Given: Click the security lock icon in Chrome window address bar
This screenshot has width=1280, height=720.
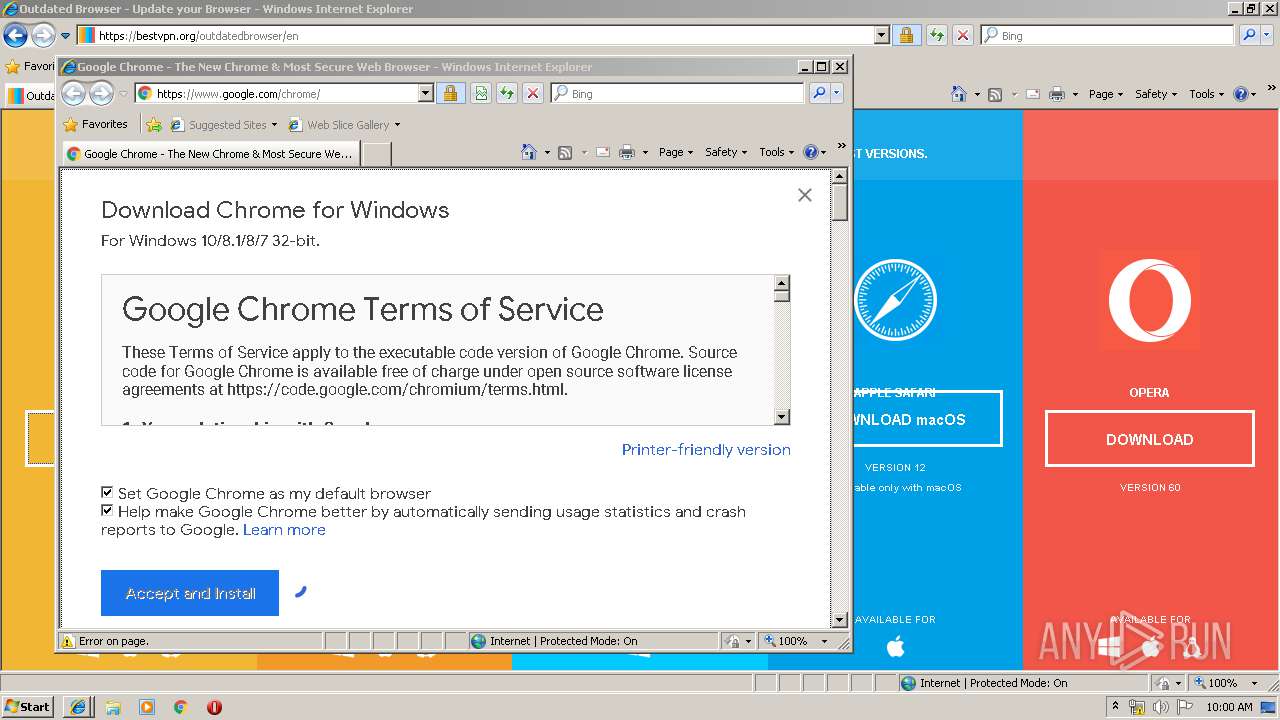Looking at the screenshot, I should pyautogui.click(x=450, y=93).
